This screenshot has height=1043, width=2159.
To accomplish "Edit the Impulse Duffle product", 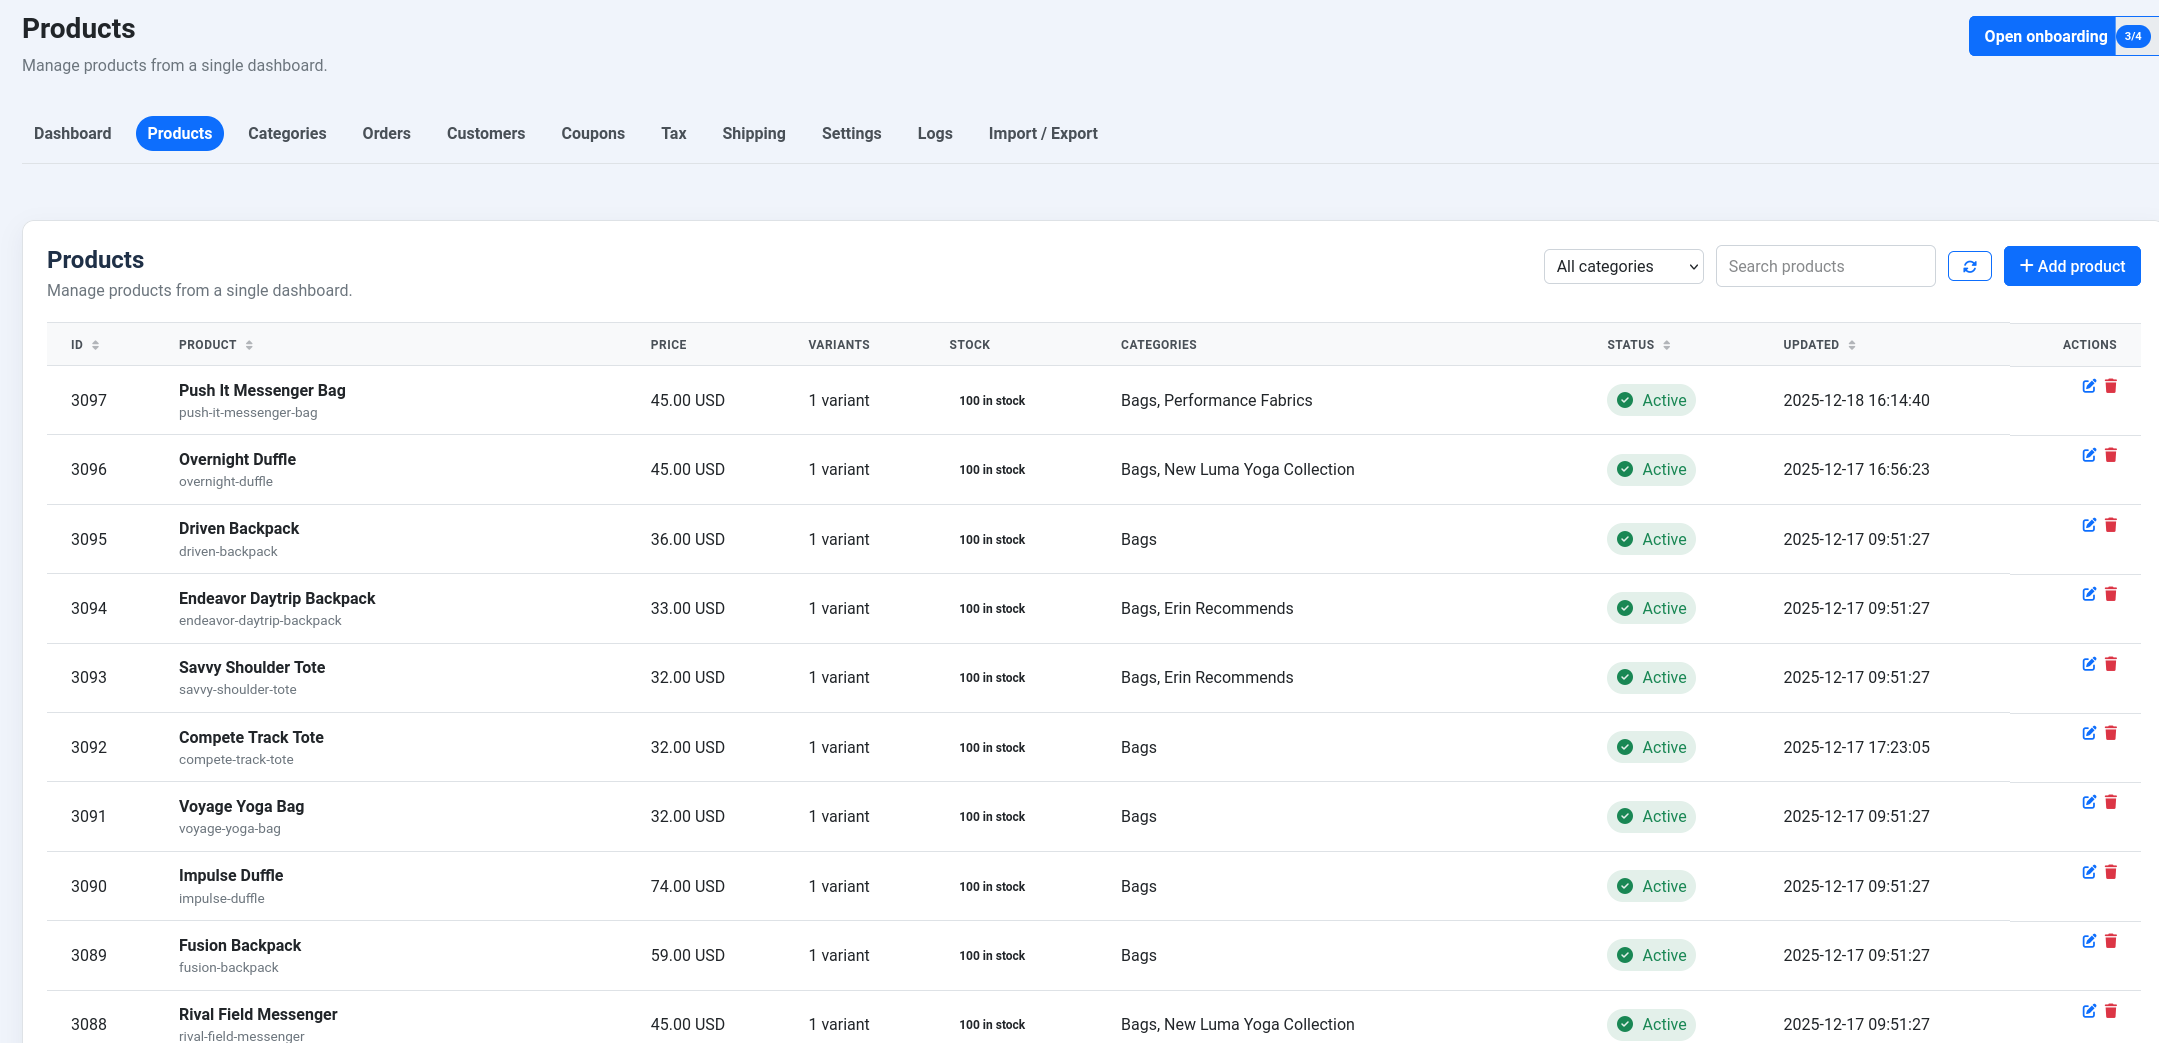I will [x=2089, y=872].
